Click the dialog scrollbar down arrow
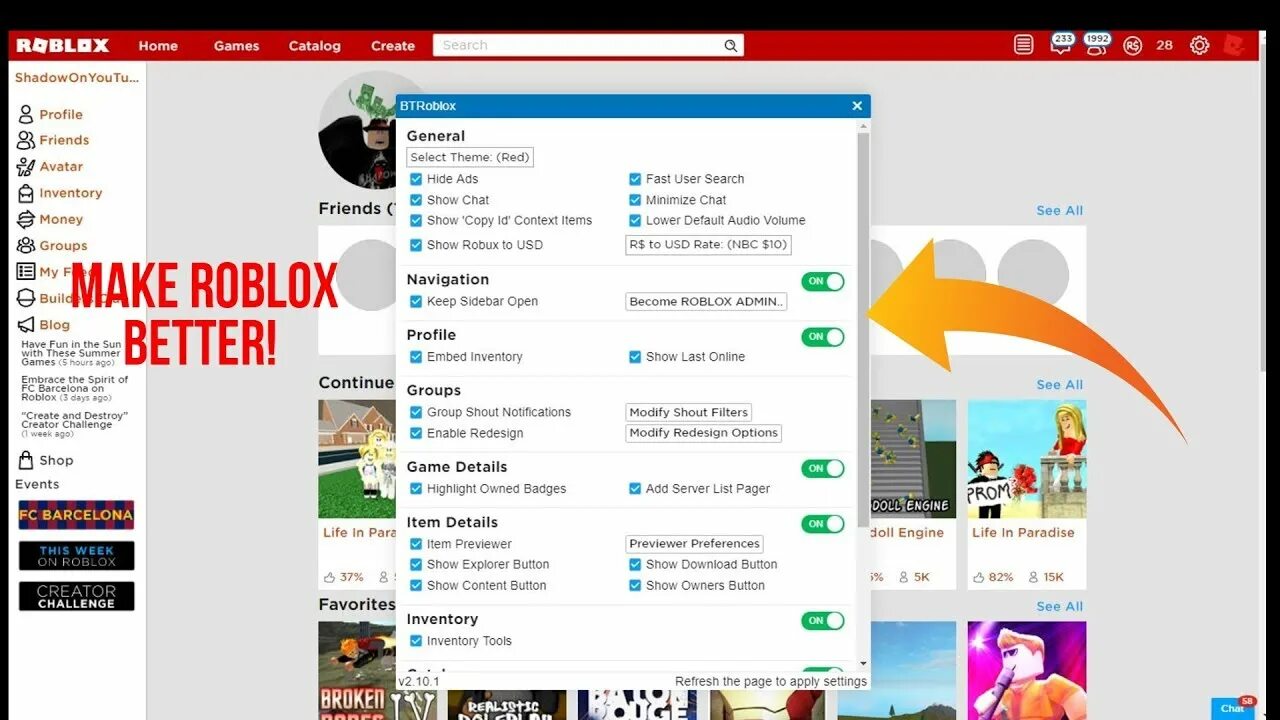 point(863,663)
